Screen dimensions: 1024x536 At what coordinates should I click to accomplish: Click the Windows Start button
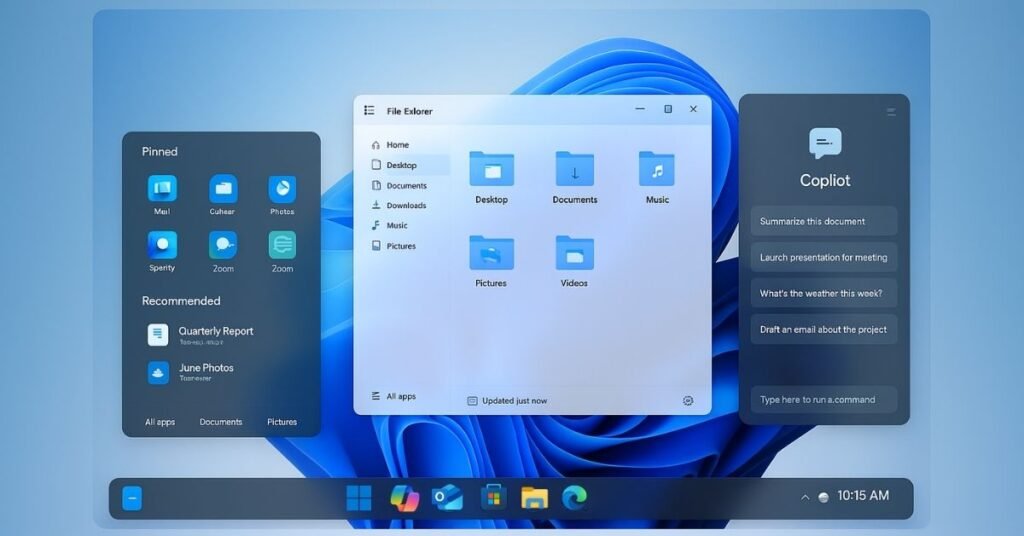(358, 497)
